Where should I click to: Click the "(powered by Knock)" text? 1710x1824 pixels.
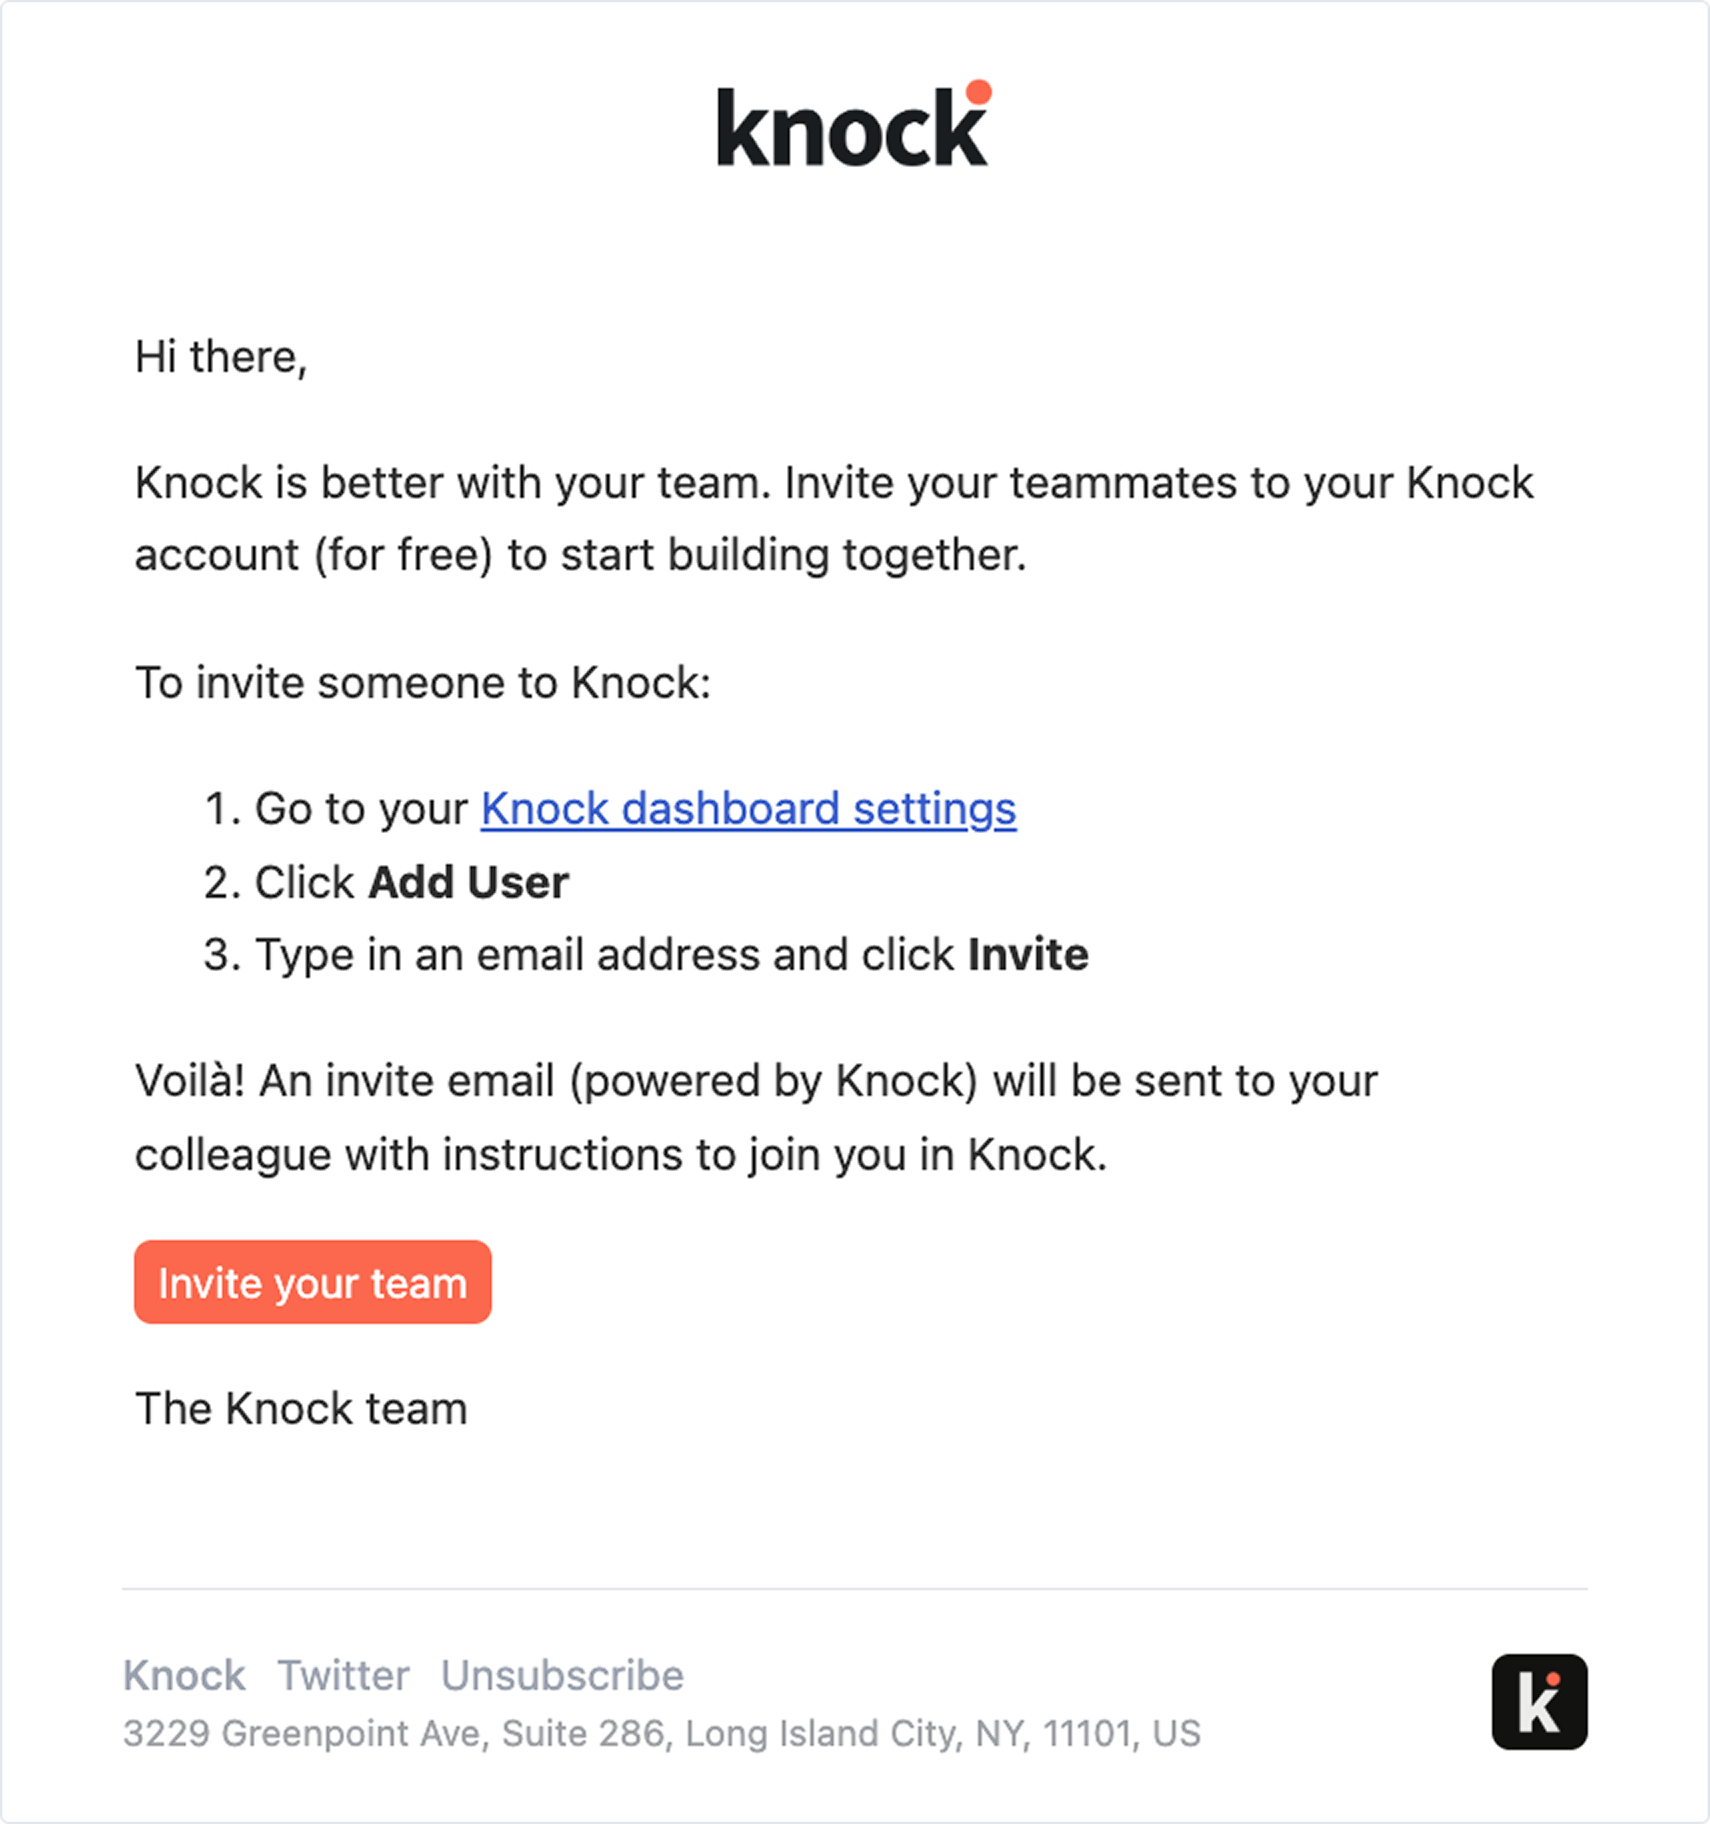(x=773, y=1081)
